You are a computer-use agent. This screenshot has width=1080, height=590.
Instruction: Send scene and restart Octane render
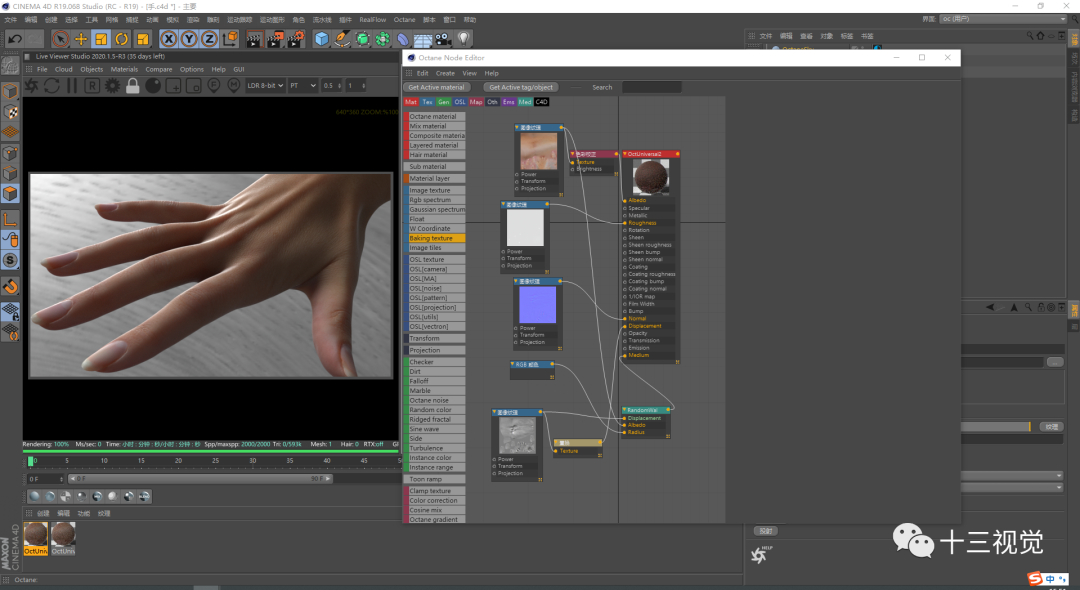pos(32,85)
